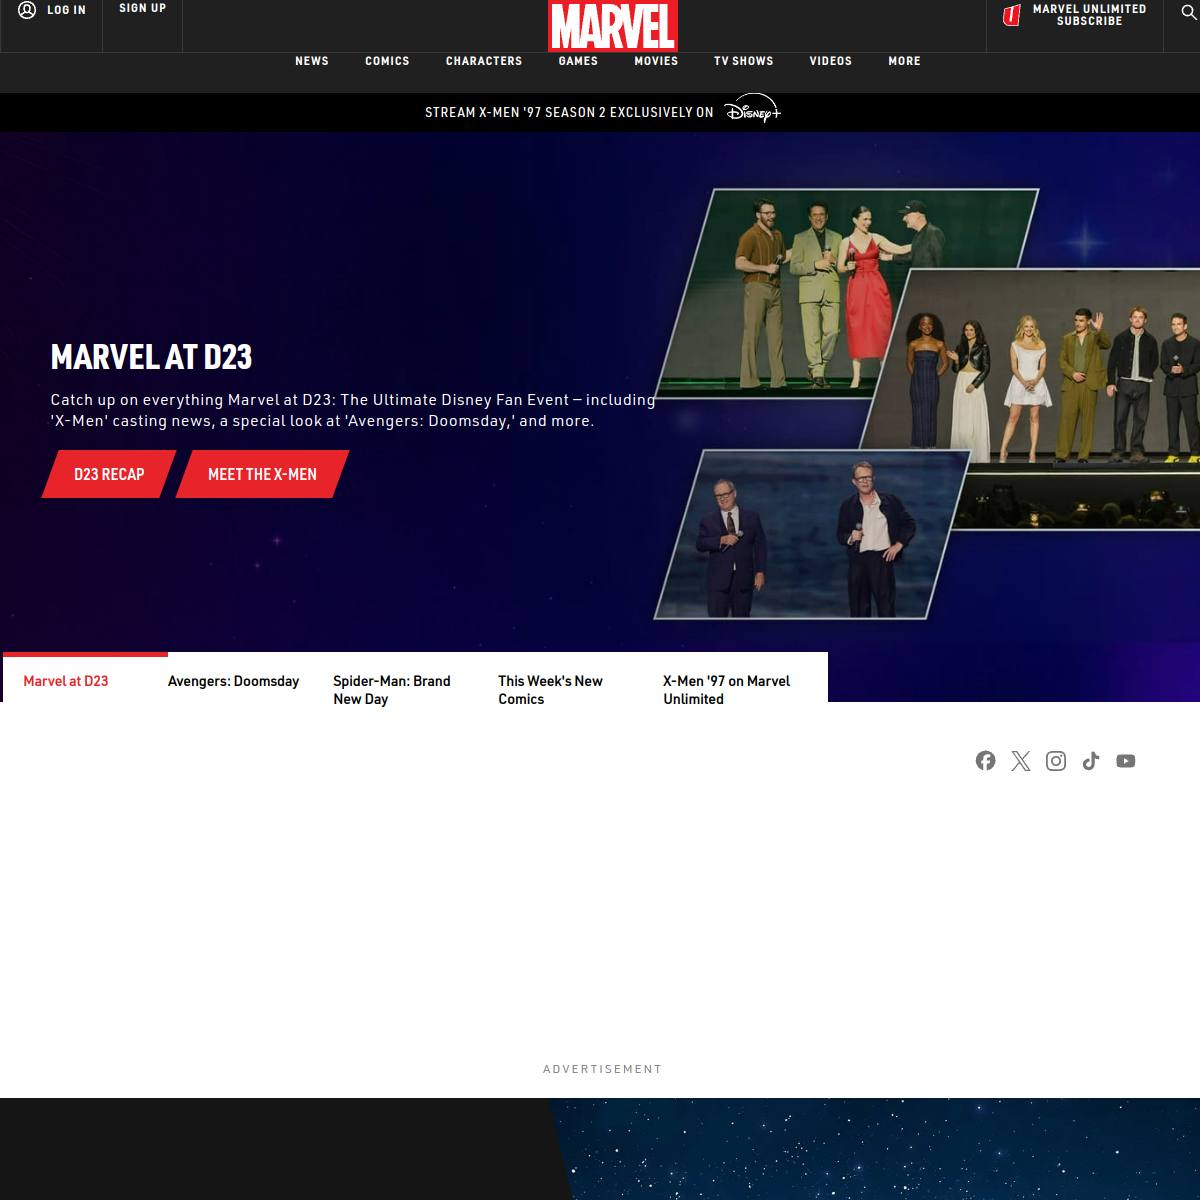Click the MEET THE X-MEN button
This screenshot has height=1200, width=1200.
point(262,474)
